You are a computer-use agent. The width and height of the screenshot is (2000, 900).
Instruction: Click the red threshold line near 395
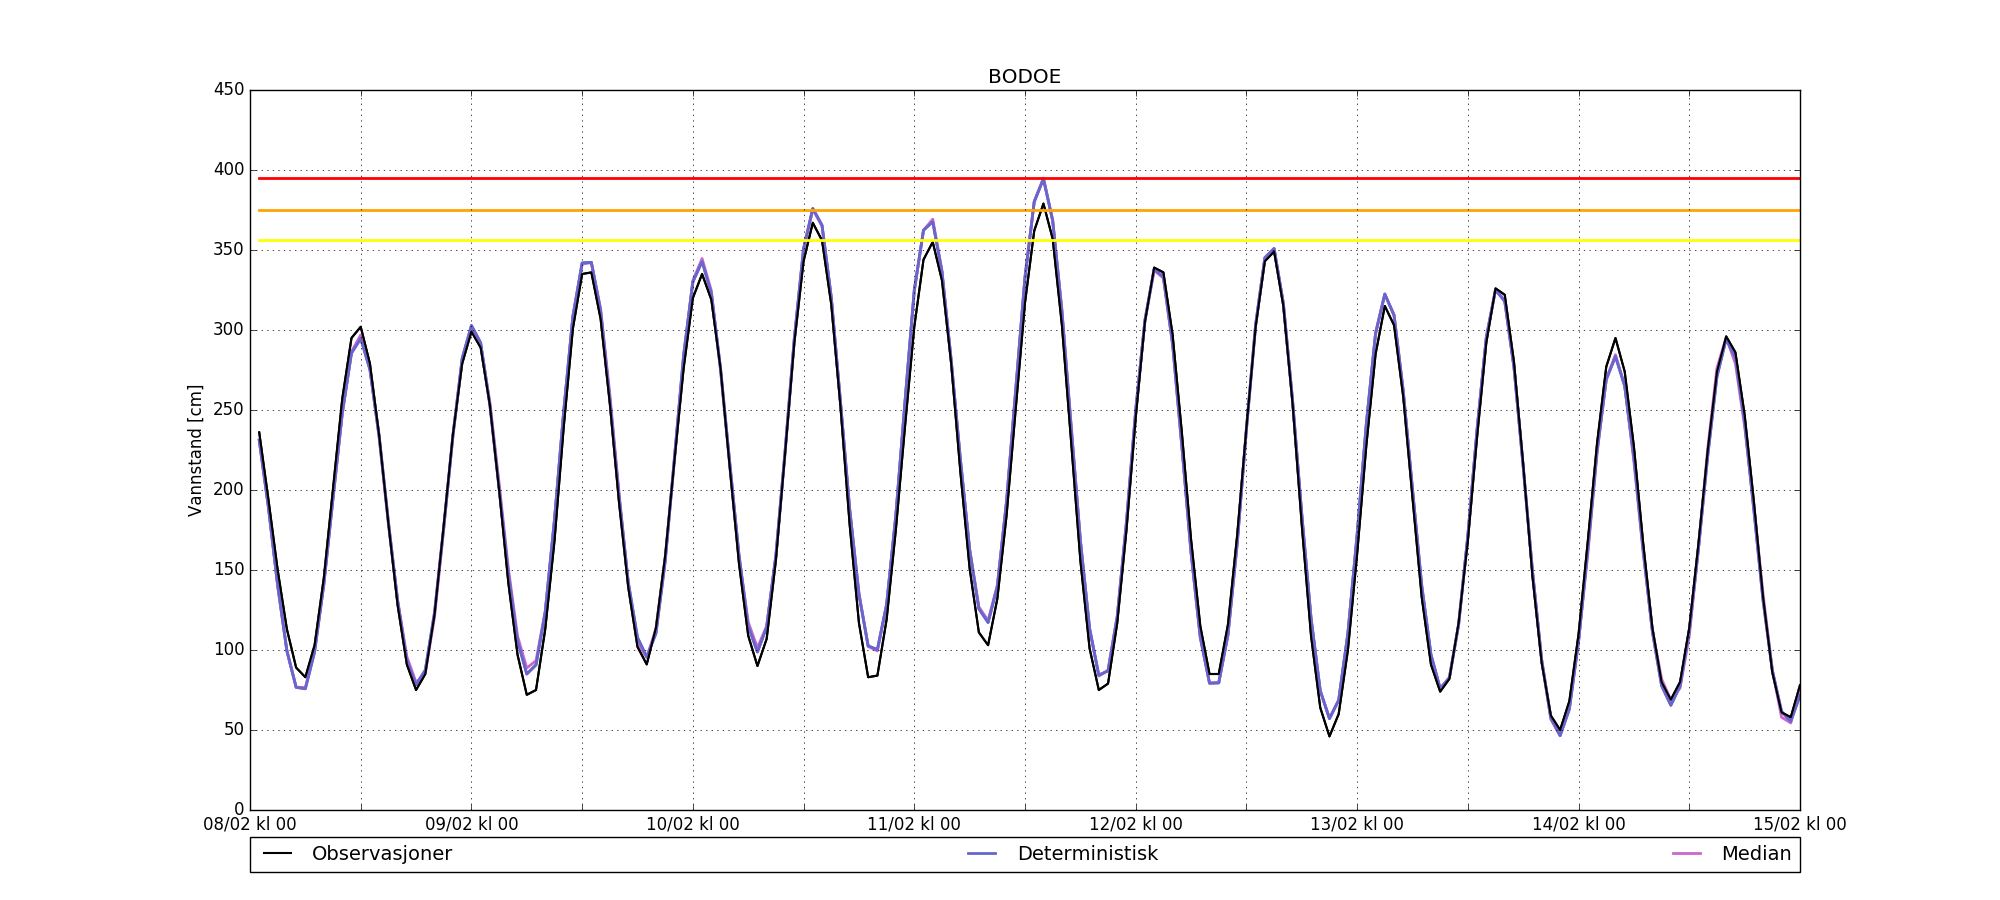[1029, 178]
